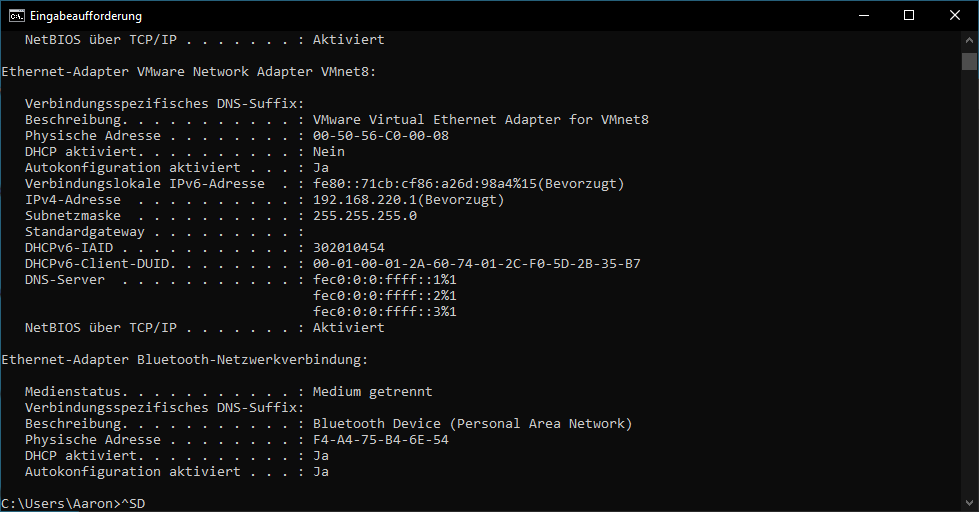Maximize the Eingabeaufforderung window
The height and width of the screenshot is (512, 979).
[x=909, y=16]
